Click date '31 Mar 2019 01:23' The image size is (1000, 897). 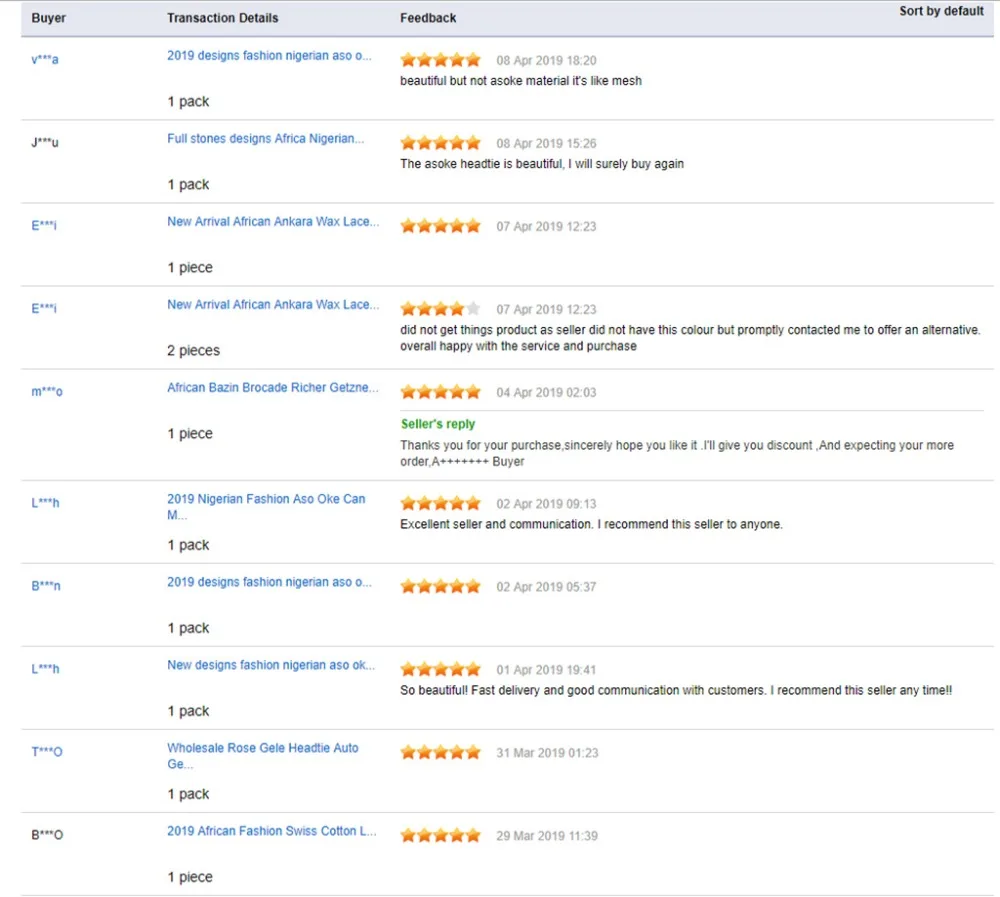[x=547, y=753]
